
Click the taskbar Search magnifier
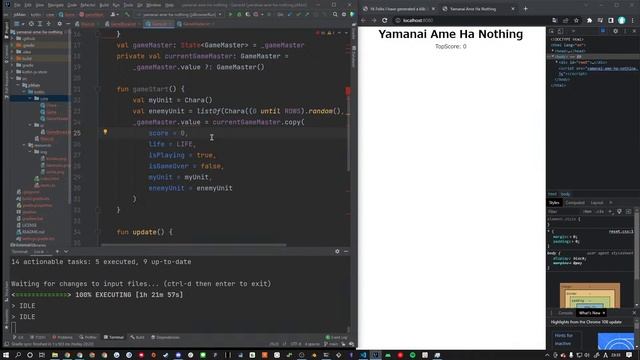click(x=18, y=355)
